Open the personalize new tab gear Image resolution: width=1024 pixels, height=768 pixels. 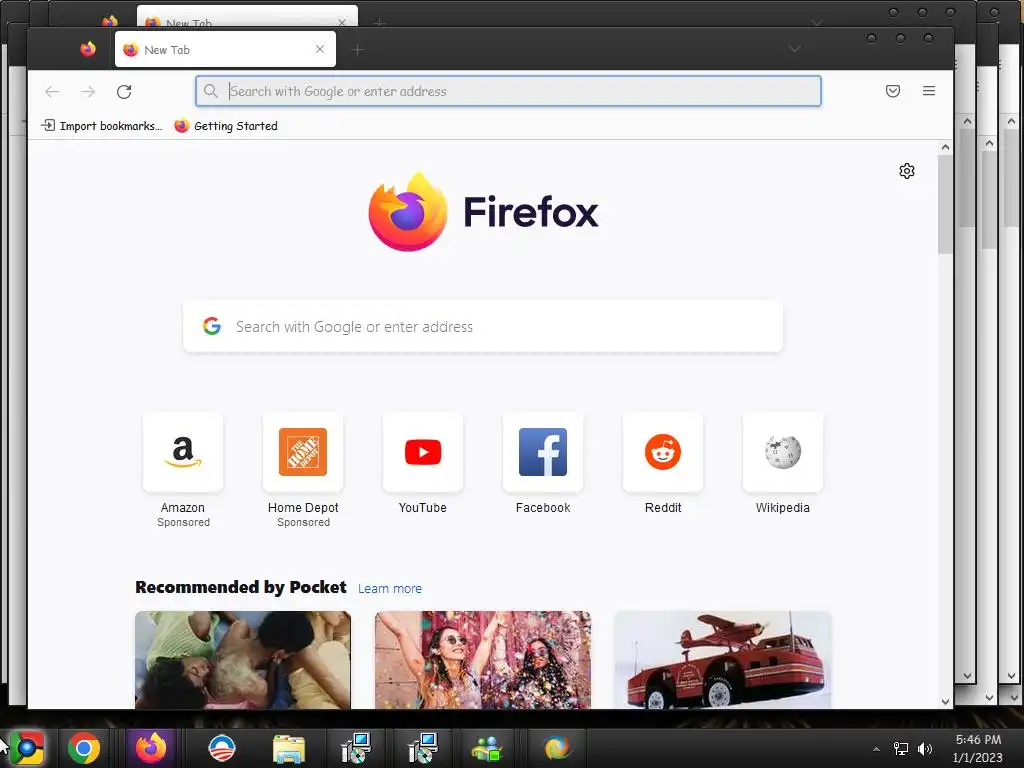click(x=906, y=171)
